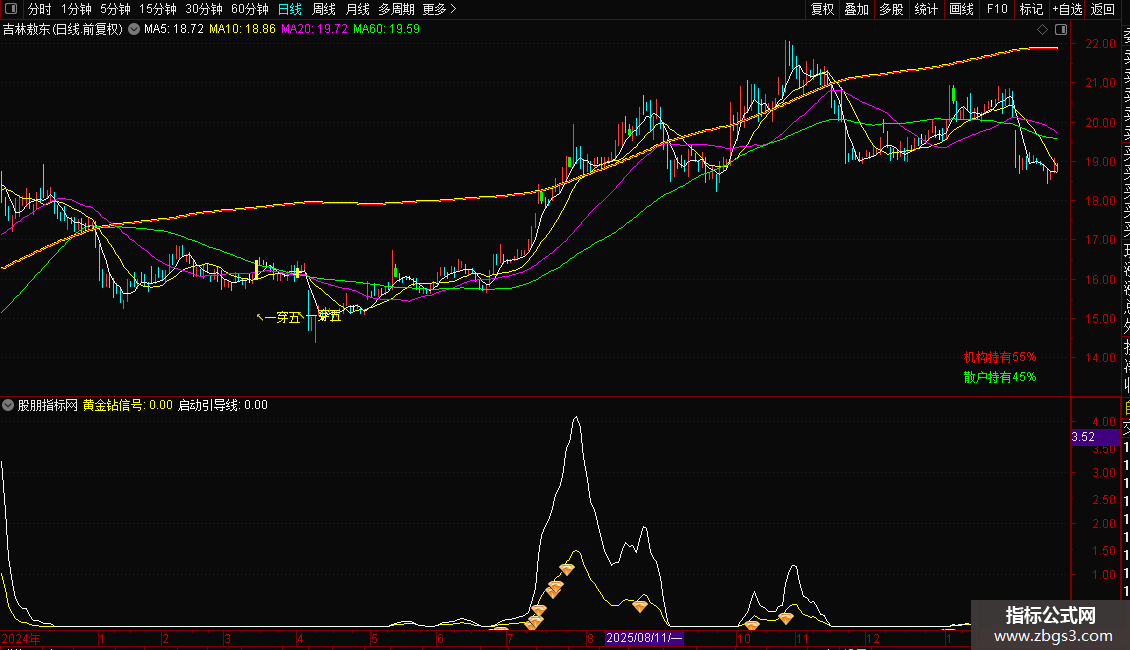Click the golden diamond signal near July peak
Screen dimensions: 1130x650
click(x=566, y=569)
